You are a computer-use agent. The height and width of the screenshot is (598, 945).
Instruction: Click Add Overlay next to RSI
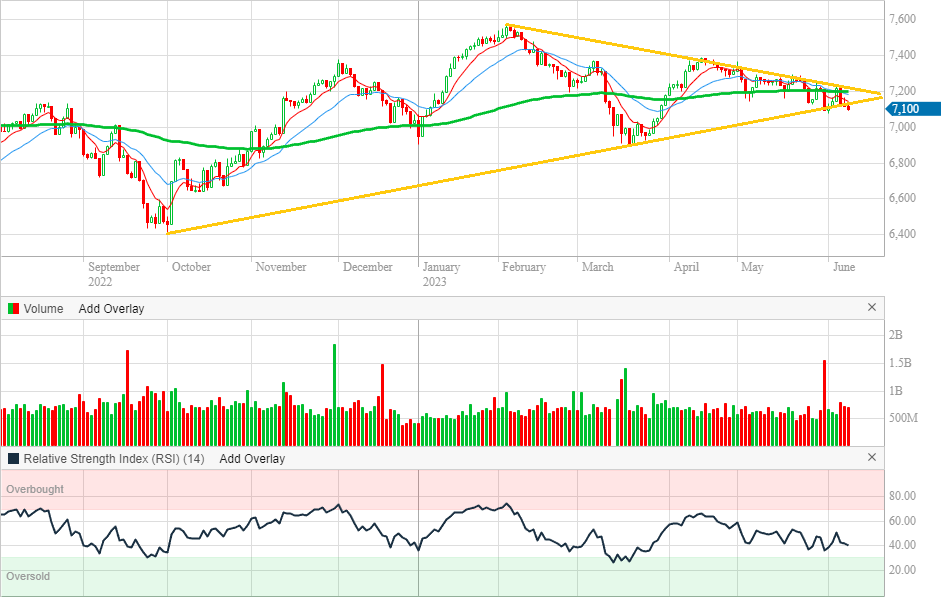coord(252,459)
